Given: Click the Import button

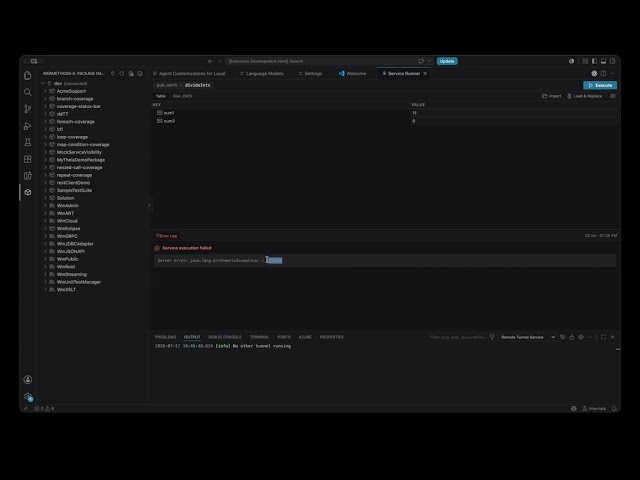Looking at the screenshot, I should point(551,96).
